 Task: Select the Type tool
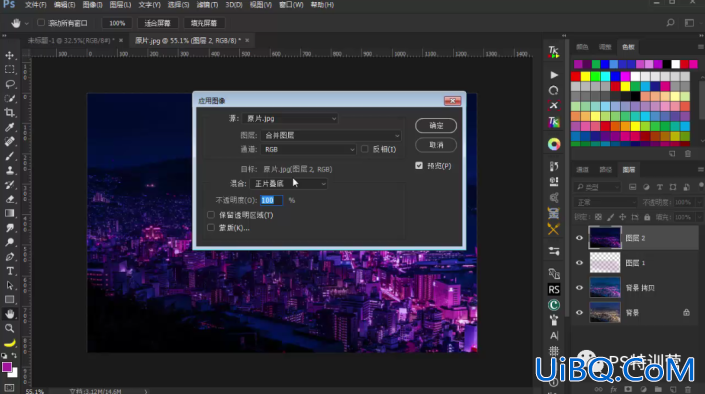[x=9, y=271]
